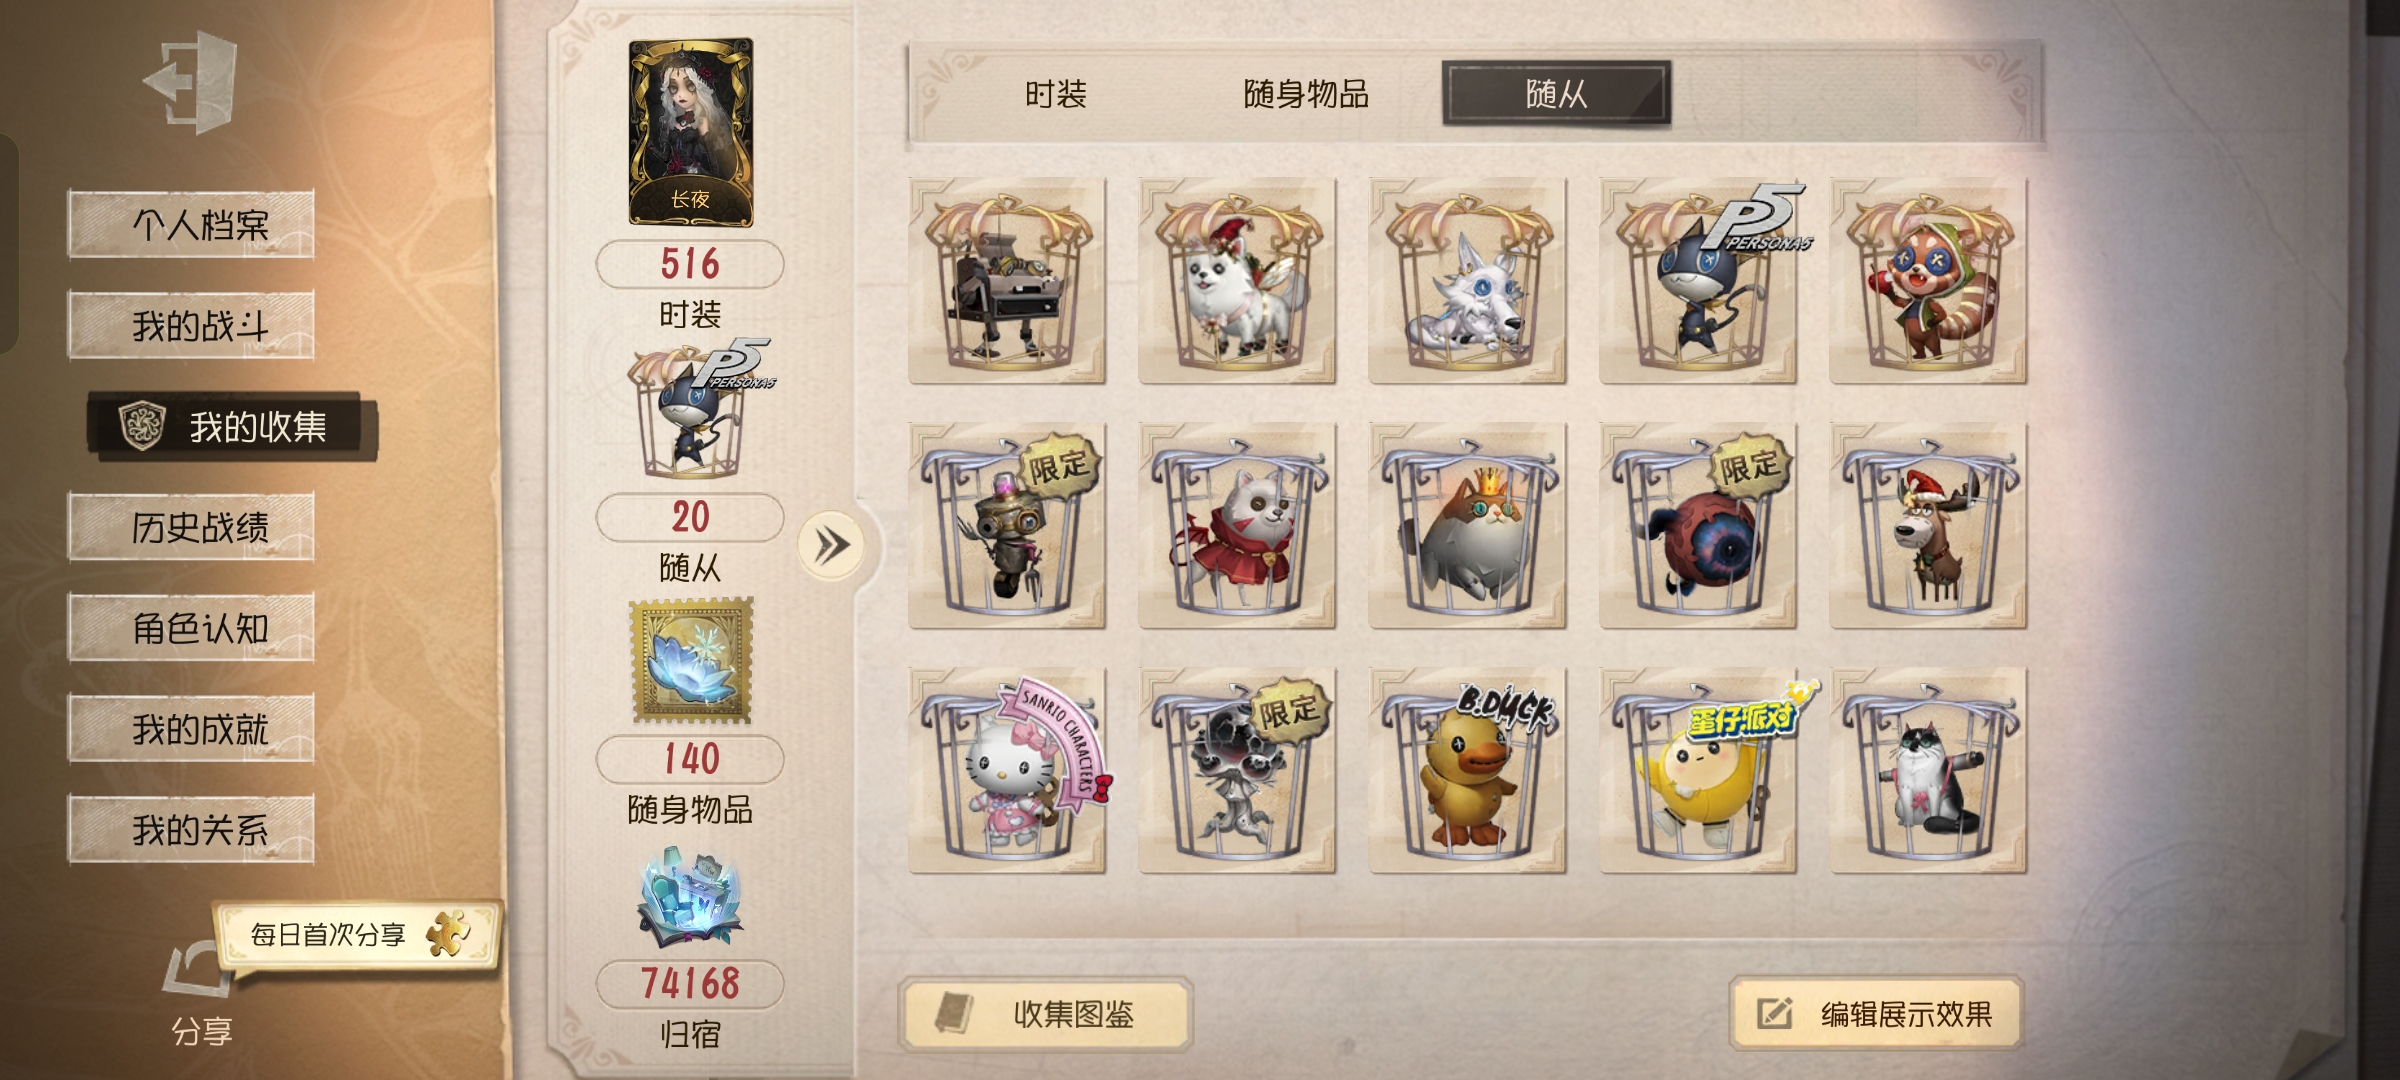The width and height of the screenshot is (2400, 1080).
Task: Choose the white wolf pet
Action: (1467, 281)
